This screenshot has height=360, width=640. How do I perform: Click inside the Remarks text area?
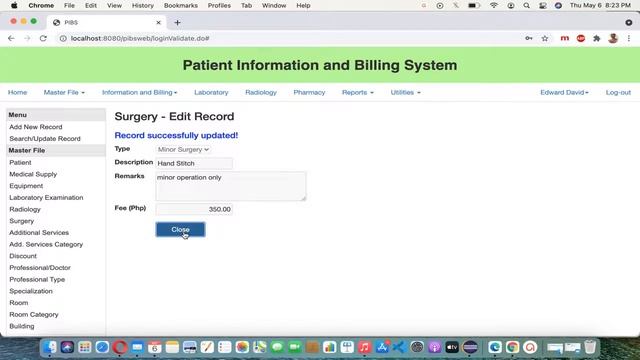(x=231, y=186)
